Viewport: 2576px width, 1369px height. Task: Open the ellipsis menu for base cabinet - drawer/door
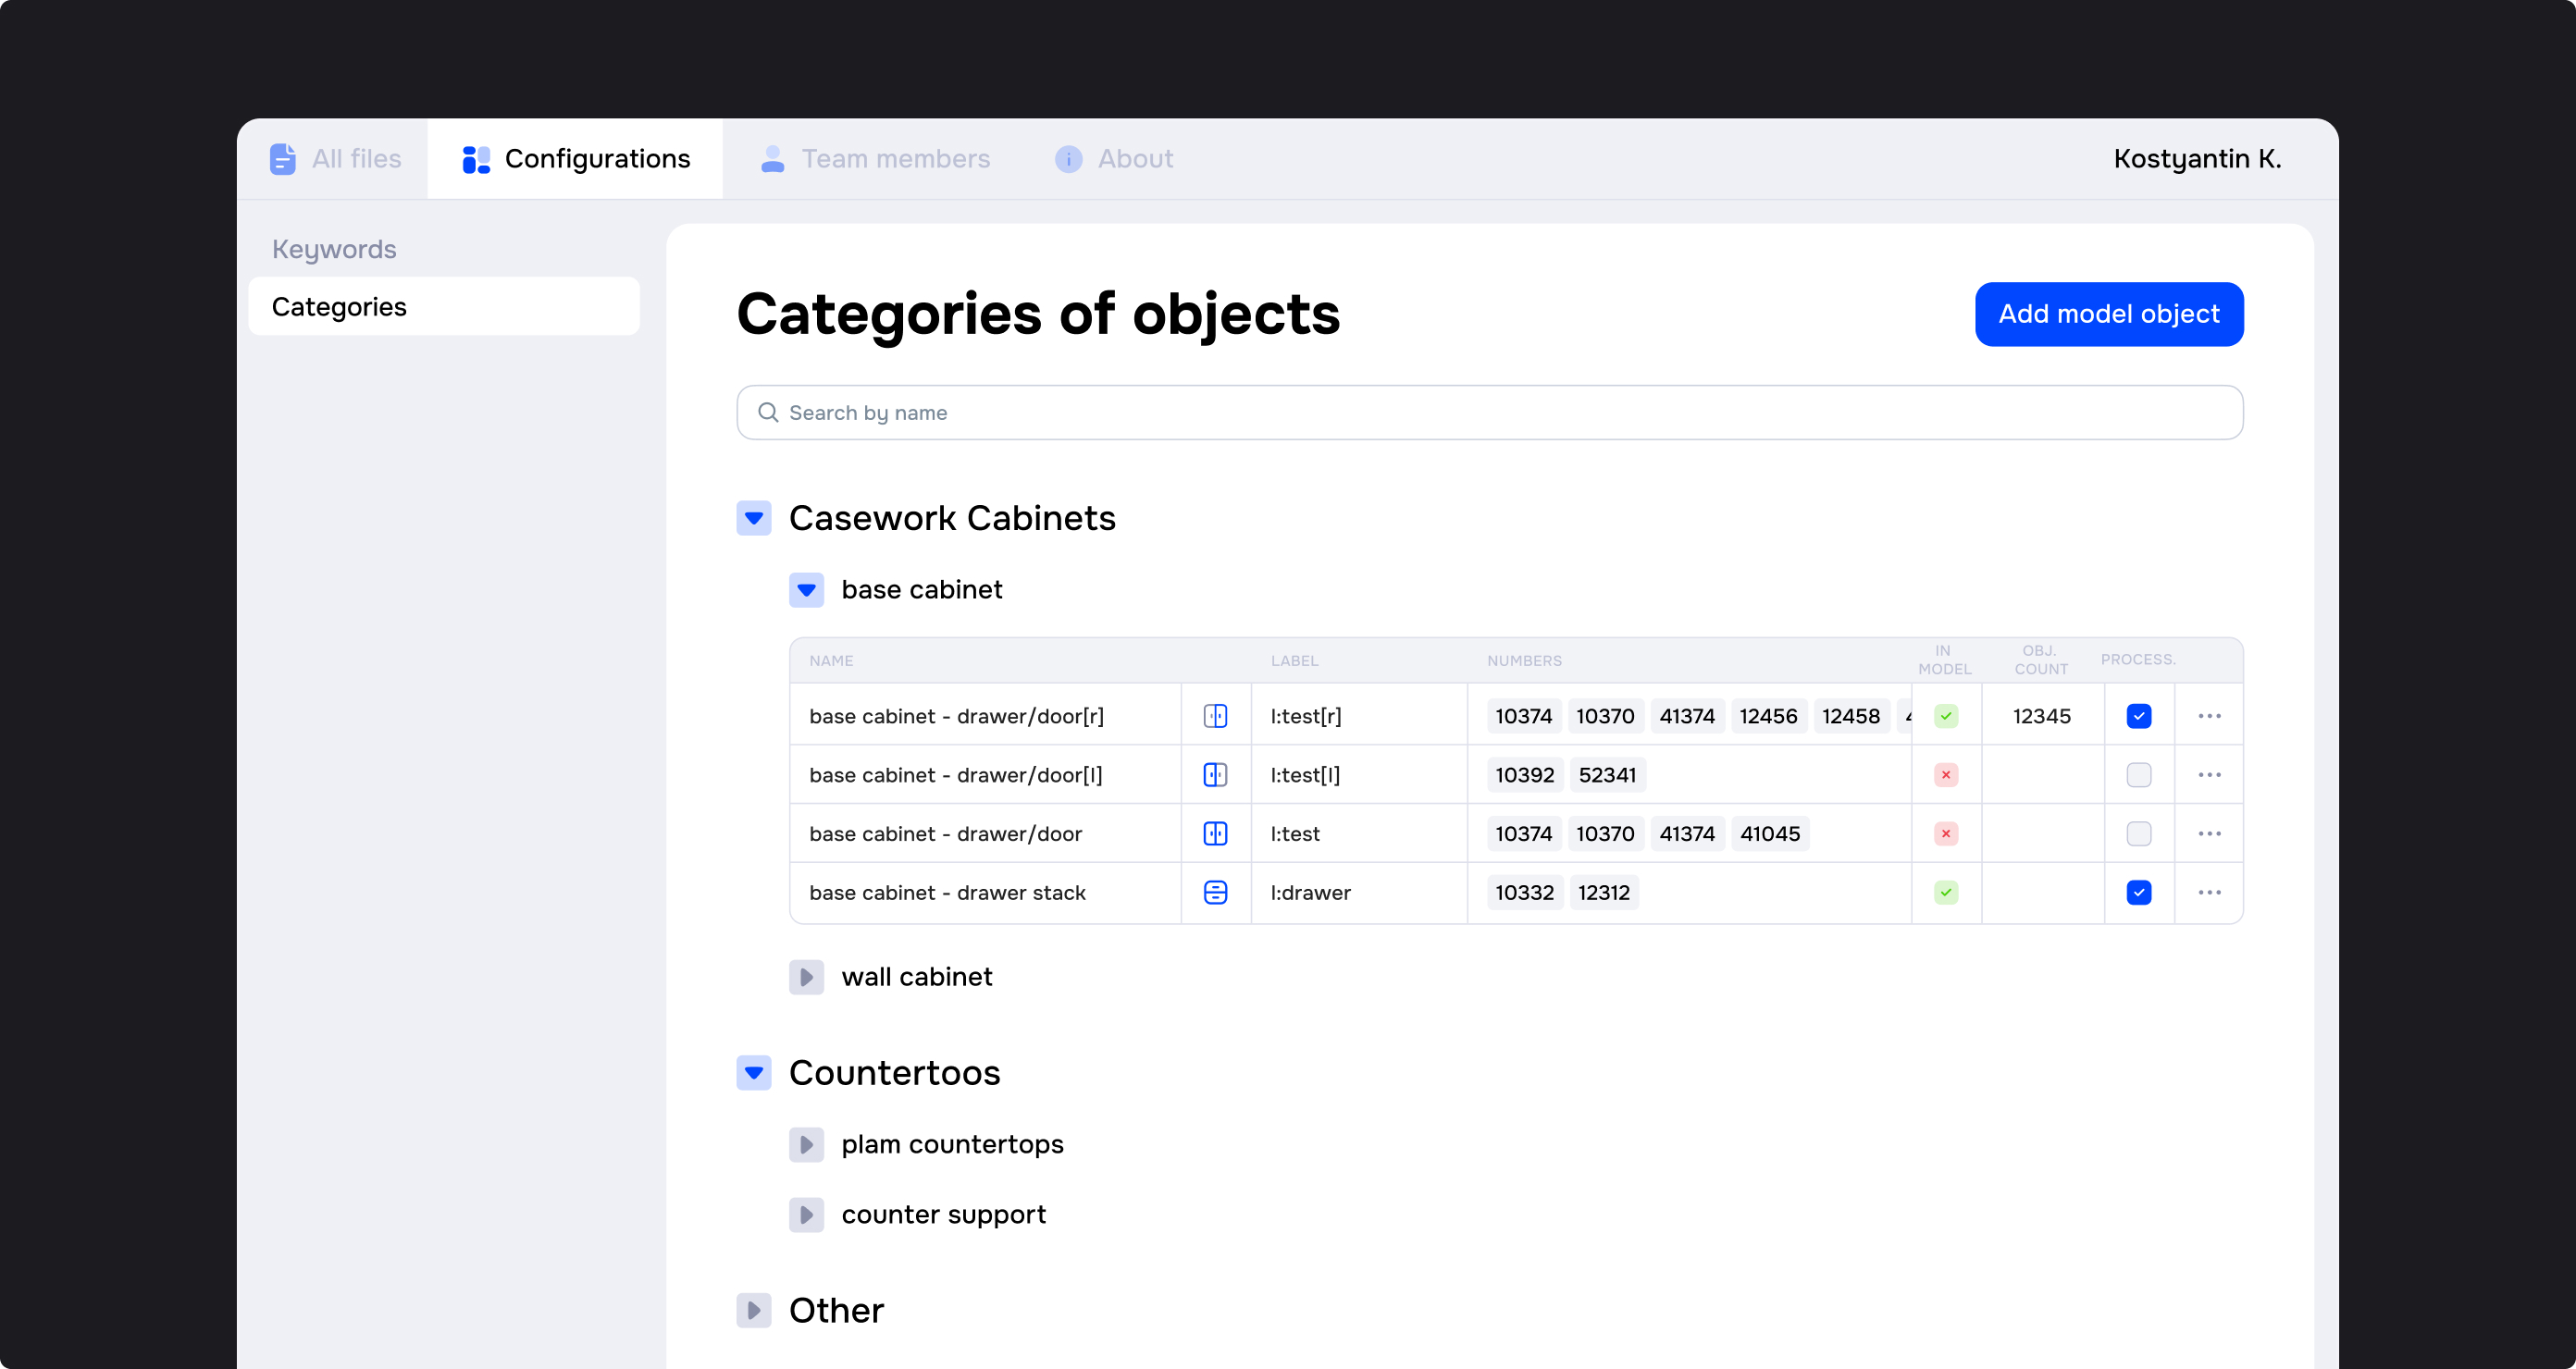[x=2210, y=833]
